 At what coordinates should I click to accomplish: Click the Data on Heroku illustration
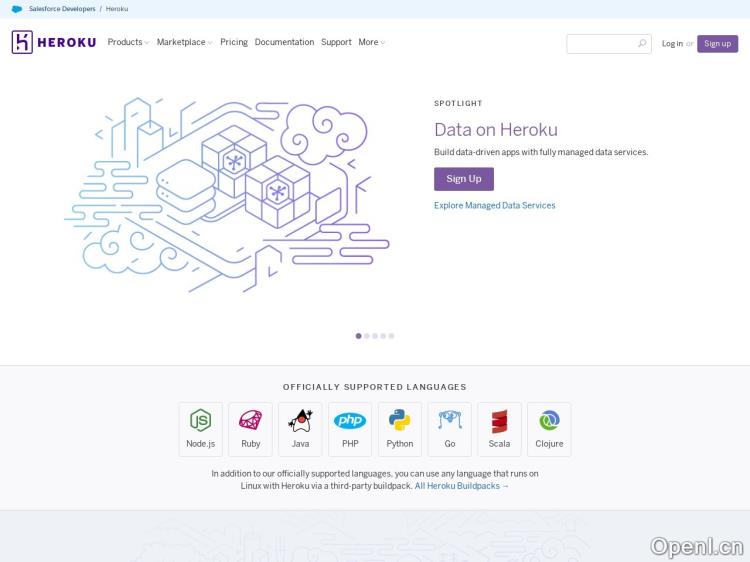tap(227, 195)
